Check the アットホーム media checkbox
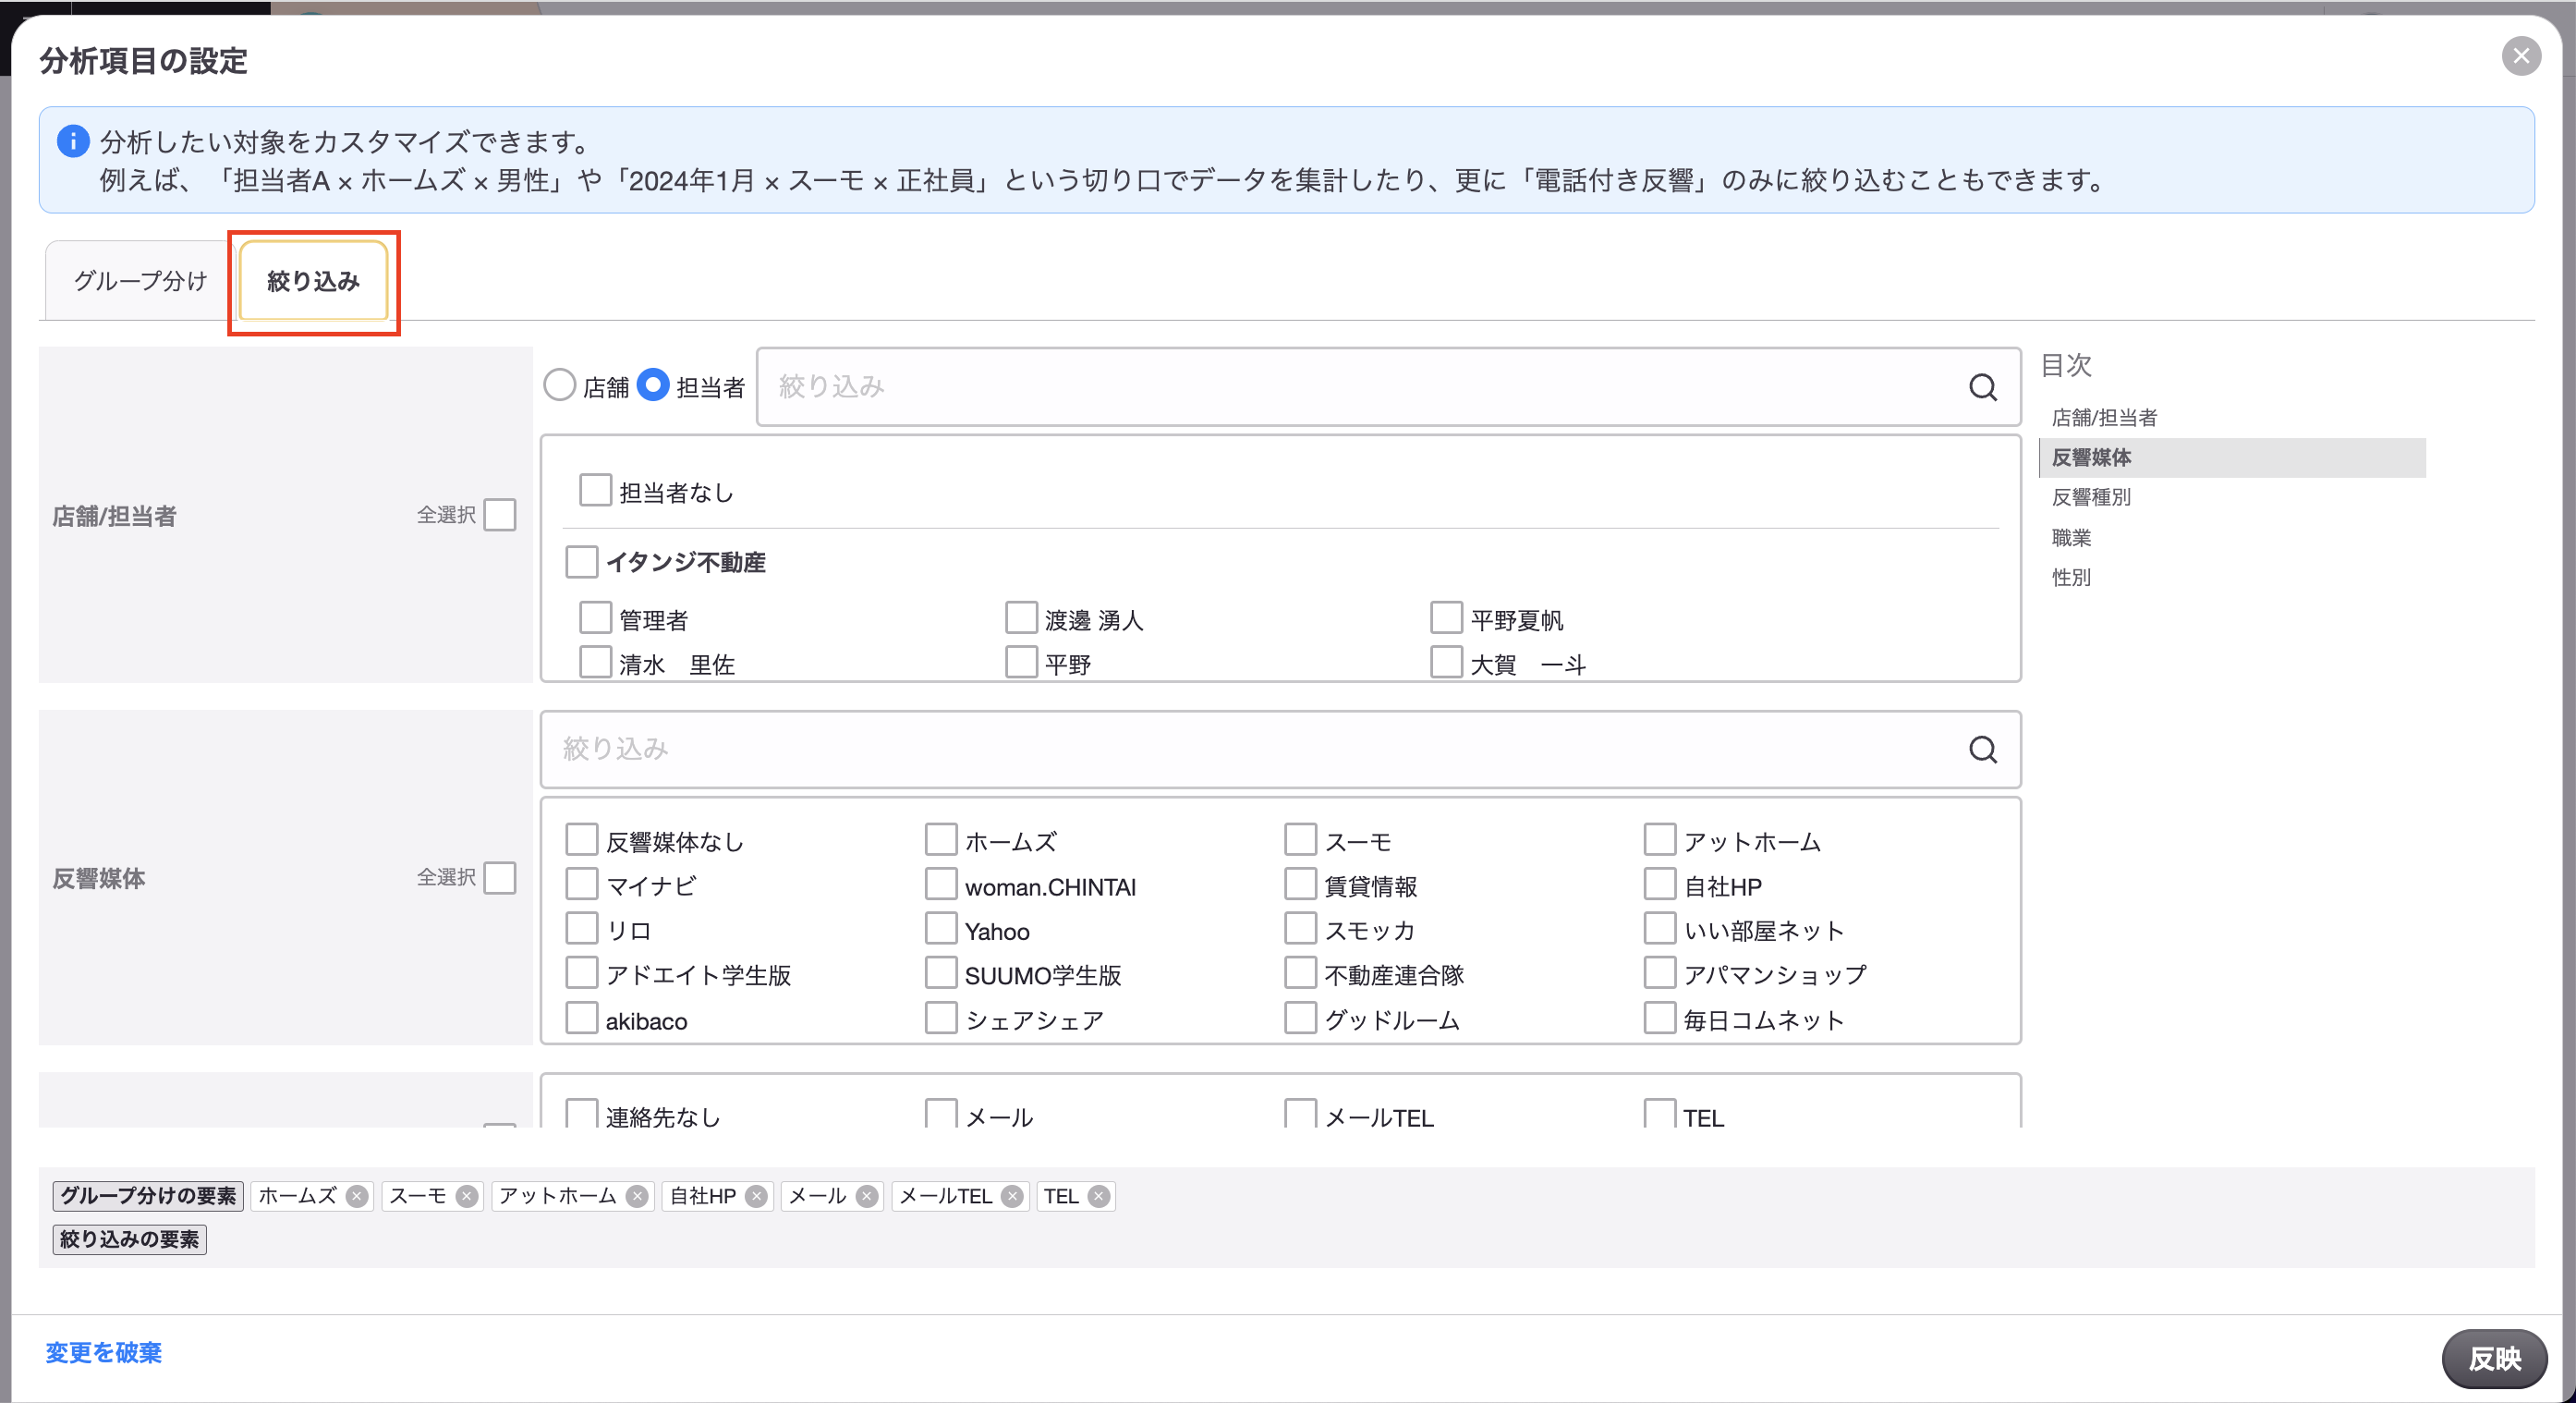This screenshot has height=1403, width=2576. tap(1660, 840)
